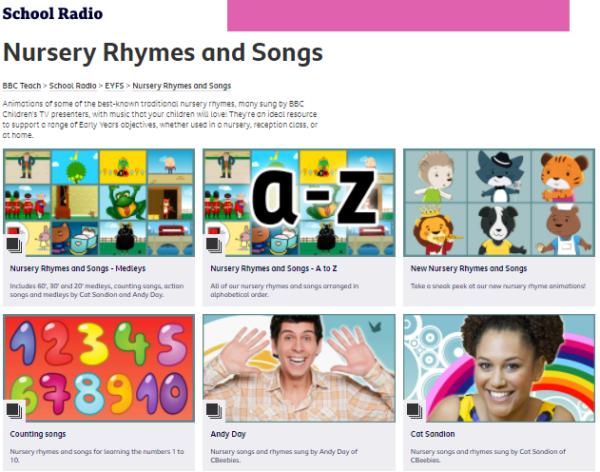The height and width of the screenshot is (472, 600).
Task: Click the collection icon on Counting songs thumbnail
Action: point(15,411)
